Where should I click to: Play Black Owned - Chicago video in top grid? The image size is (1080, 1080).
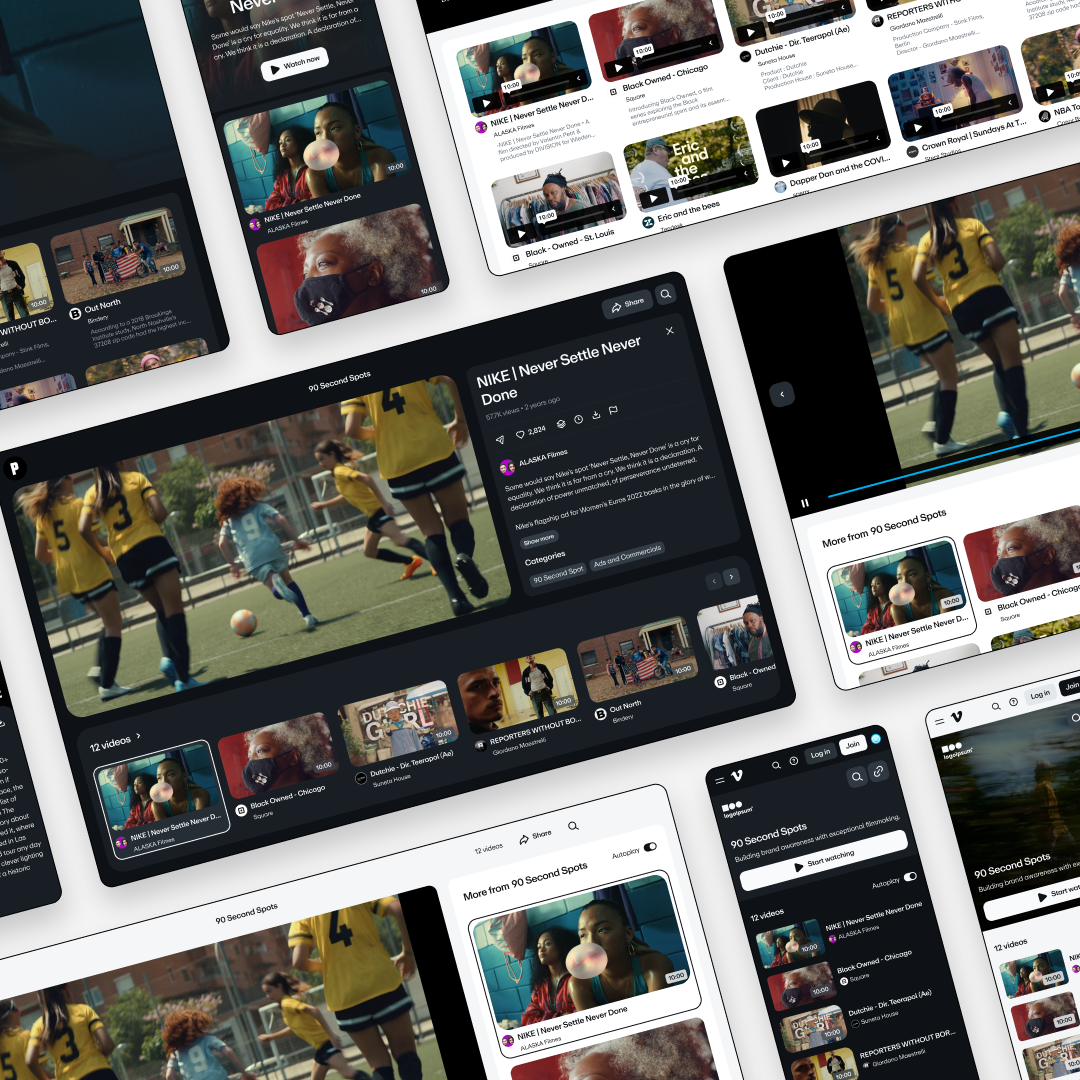pos(619,68)
